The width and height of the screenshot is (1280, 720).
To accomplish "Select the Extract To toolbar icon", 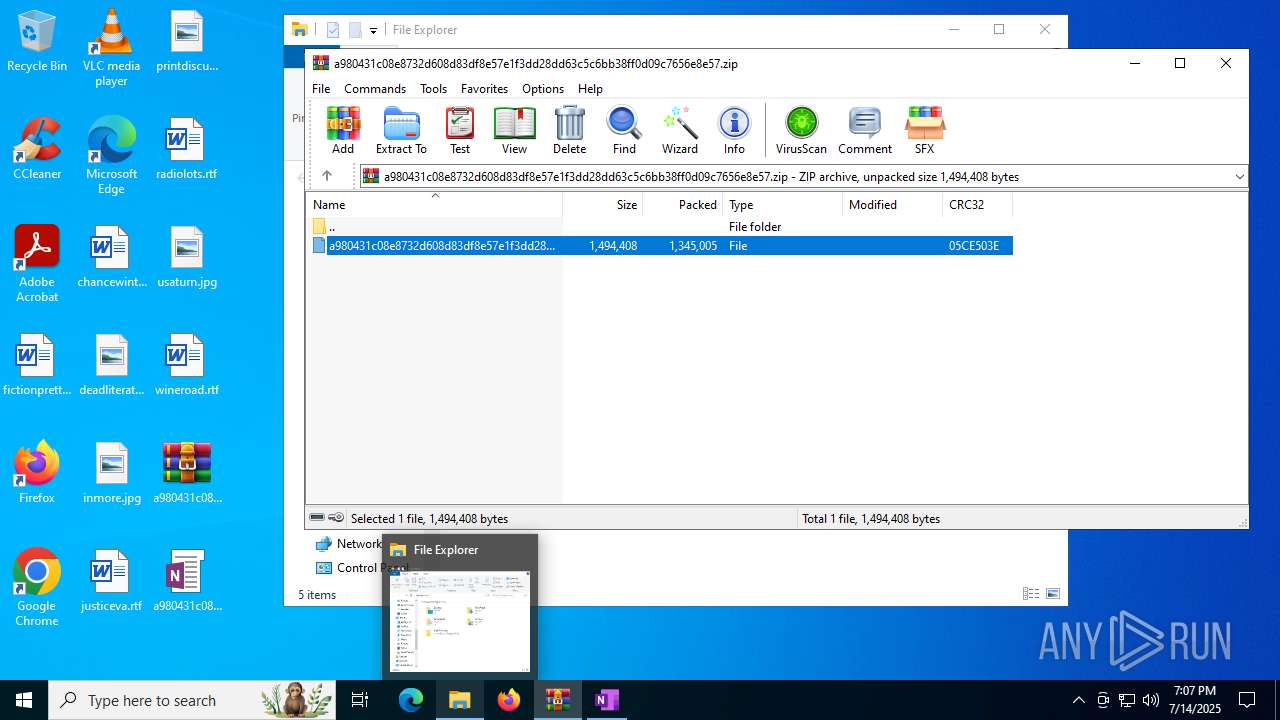I will (x=401, y=131).
